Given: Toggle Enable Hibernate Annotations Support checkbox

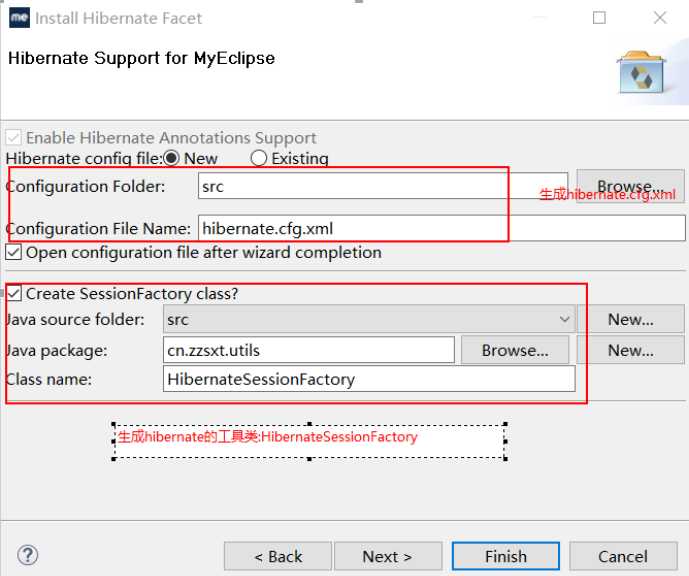Looking at the screenshot, I should pyautogui.click(x=13, y=138).
